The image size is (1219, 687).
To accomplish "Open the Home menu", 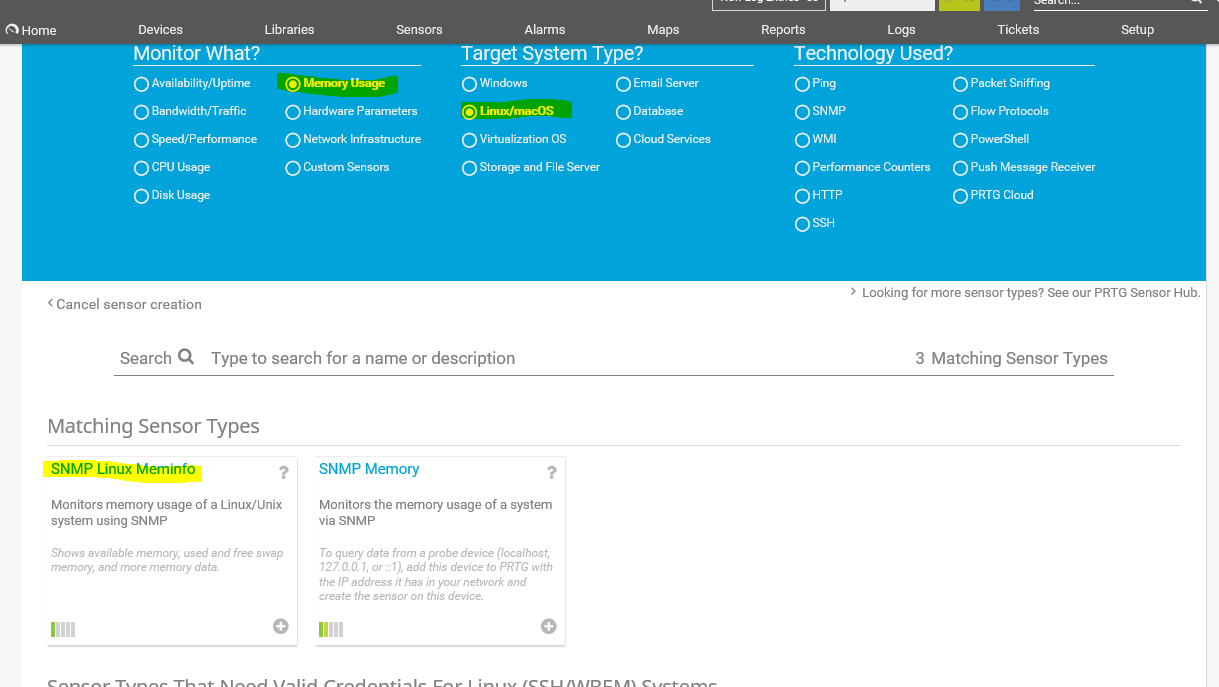I will [31, 30].
